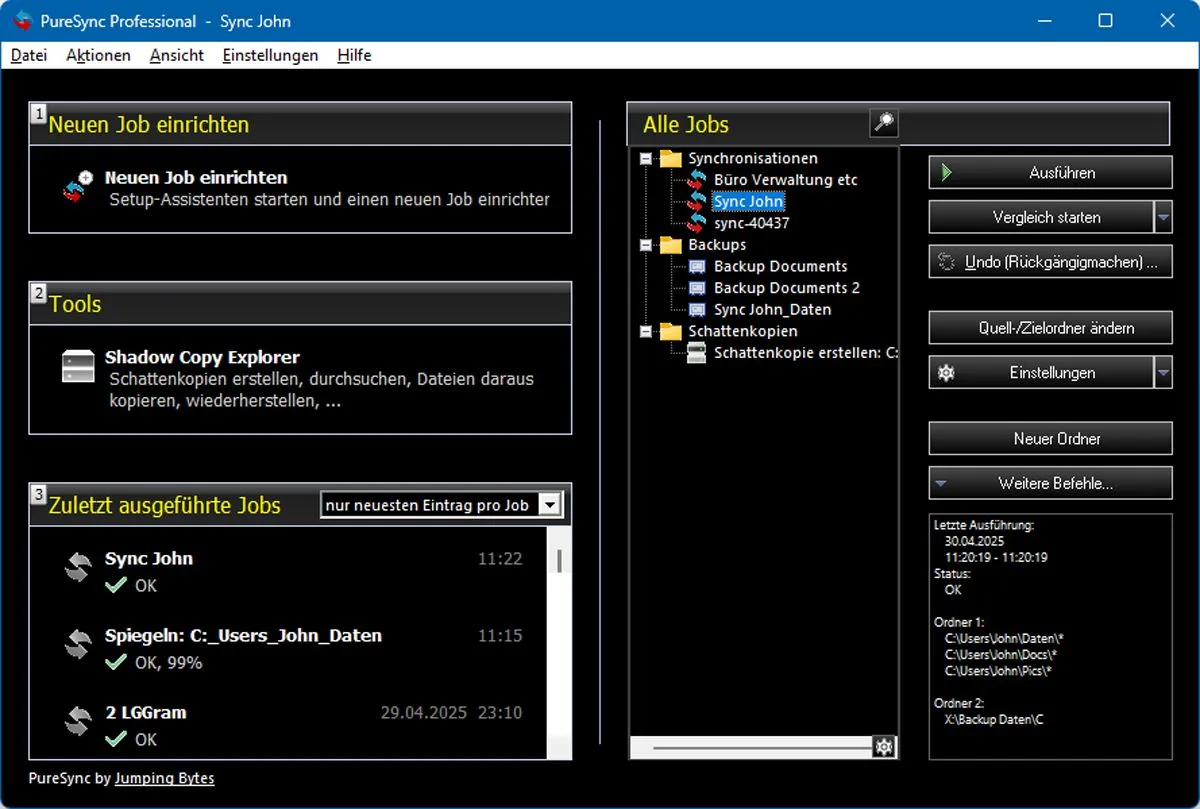Click the sync arrows icon beside Büro Verwaltung etc
The image size is (1200, 809).
coord(699,180)
